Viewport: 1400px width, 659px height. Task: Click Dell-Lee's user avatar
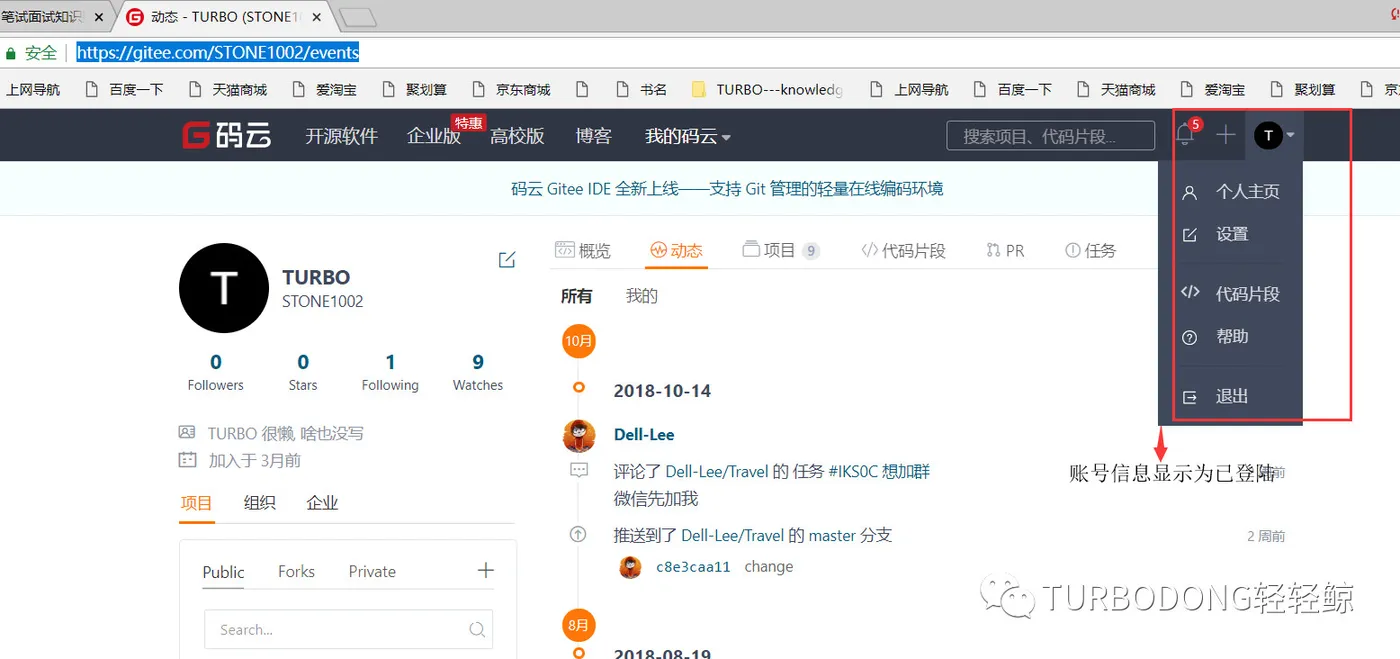click(x=579, y=436)
